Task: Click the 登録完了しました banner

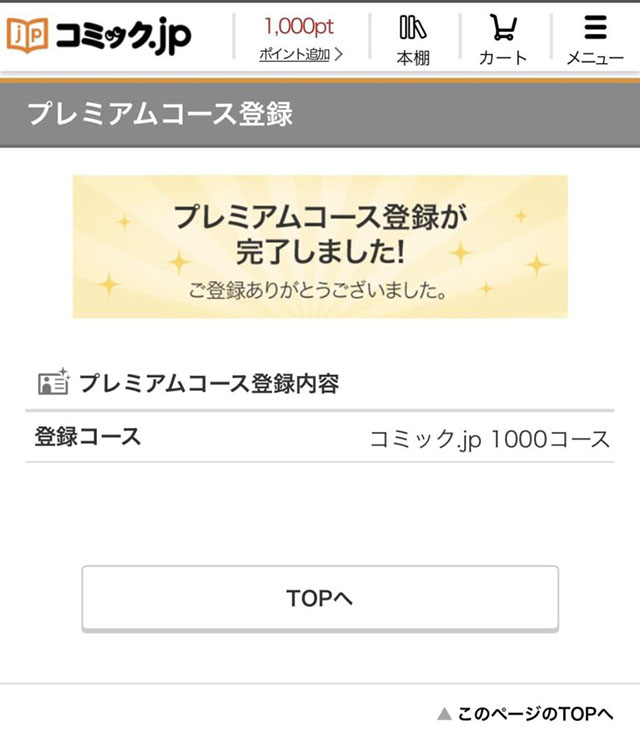Action: (320, 246)
